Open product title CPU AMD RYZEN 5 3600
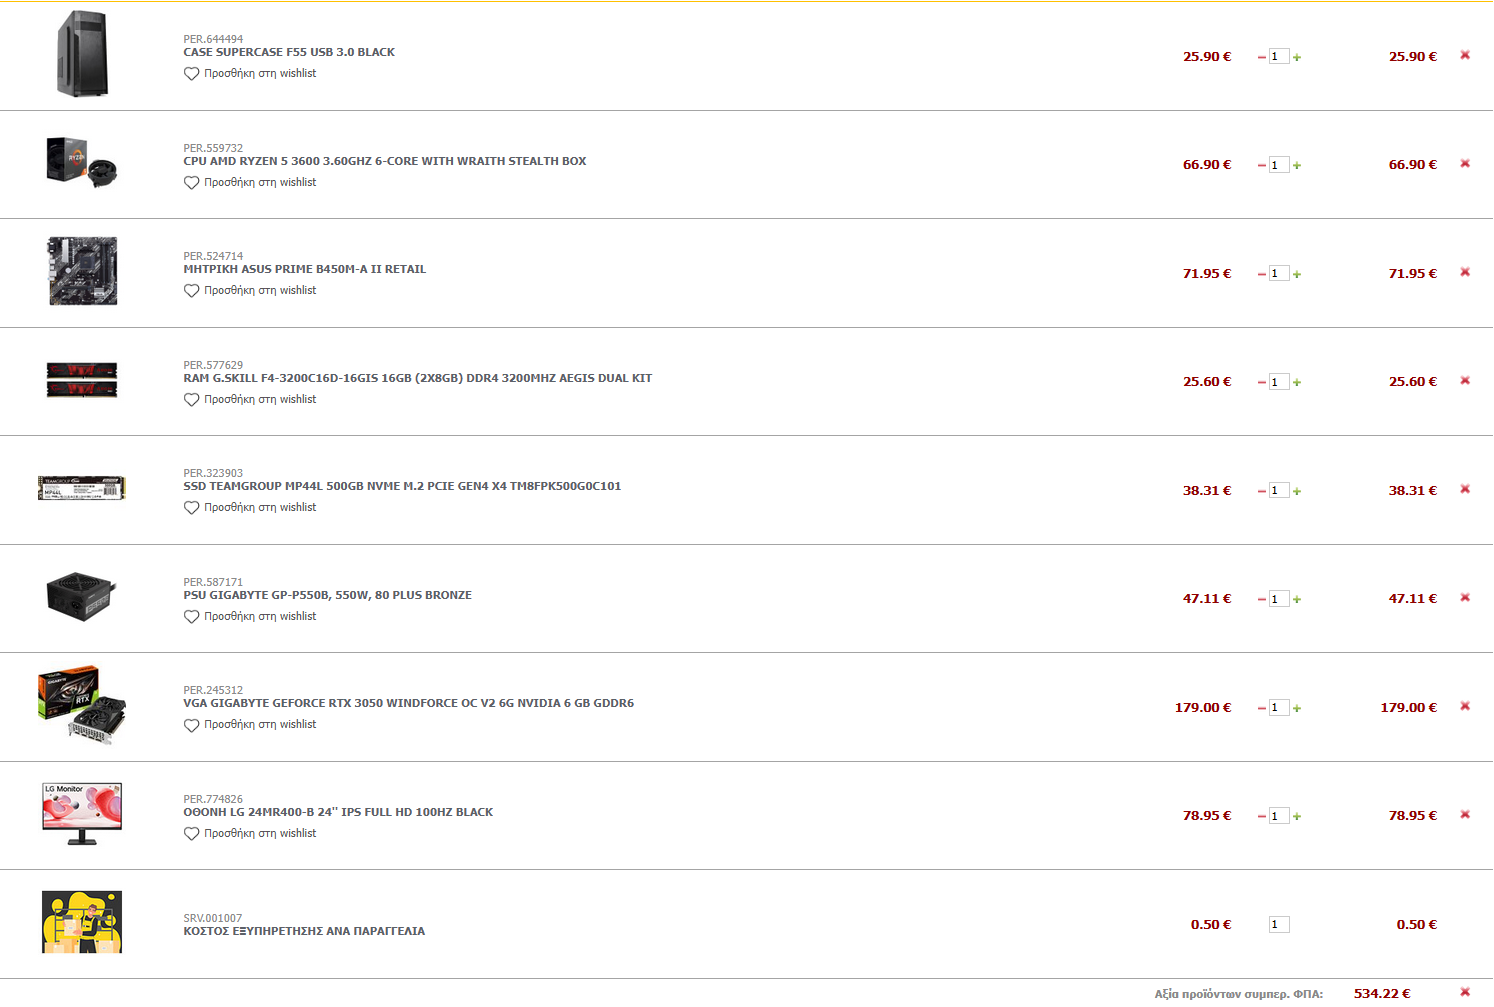Viewport: 1494px width, 1007px height. (385, 161)
